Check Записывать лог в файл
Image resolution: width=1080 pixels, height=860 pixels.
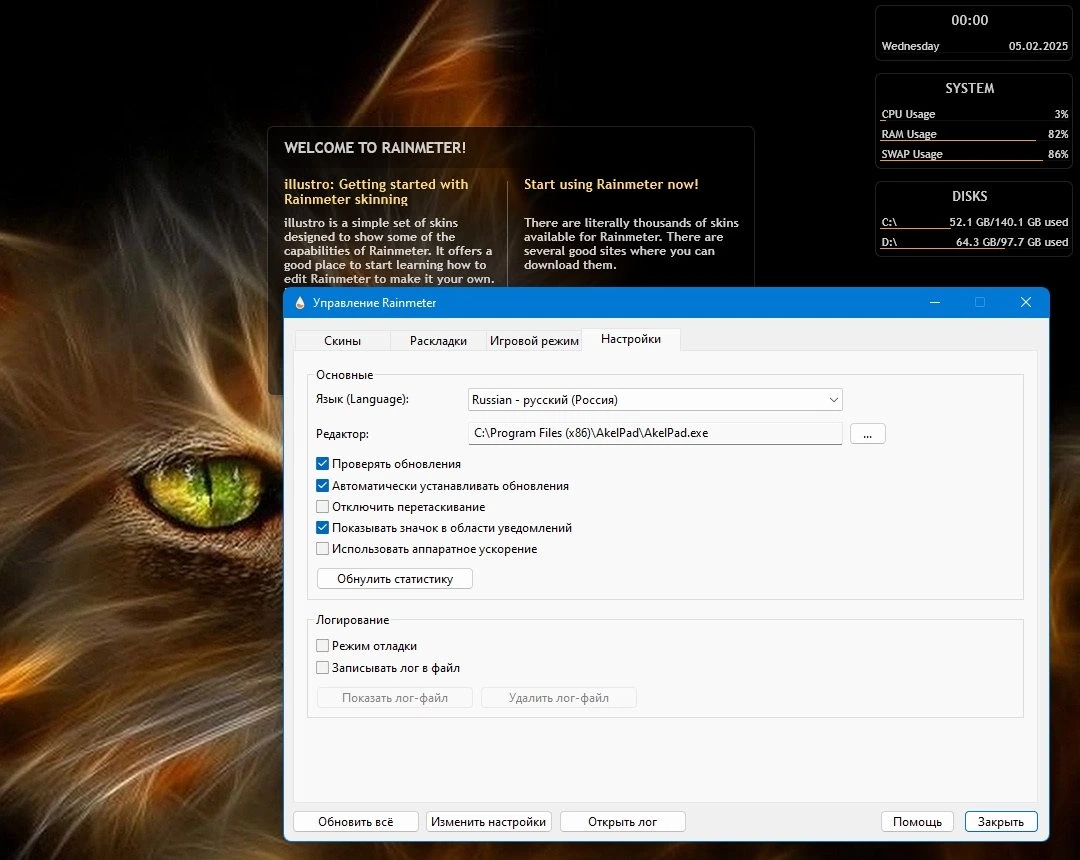(322, 668)
